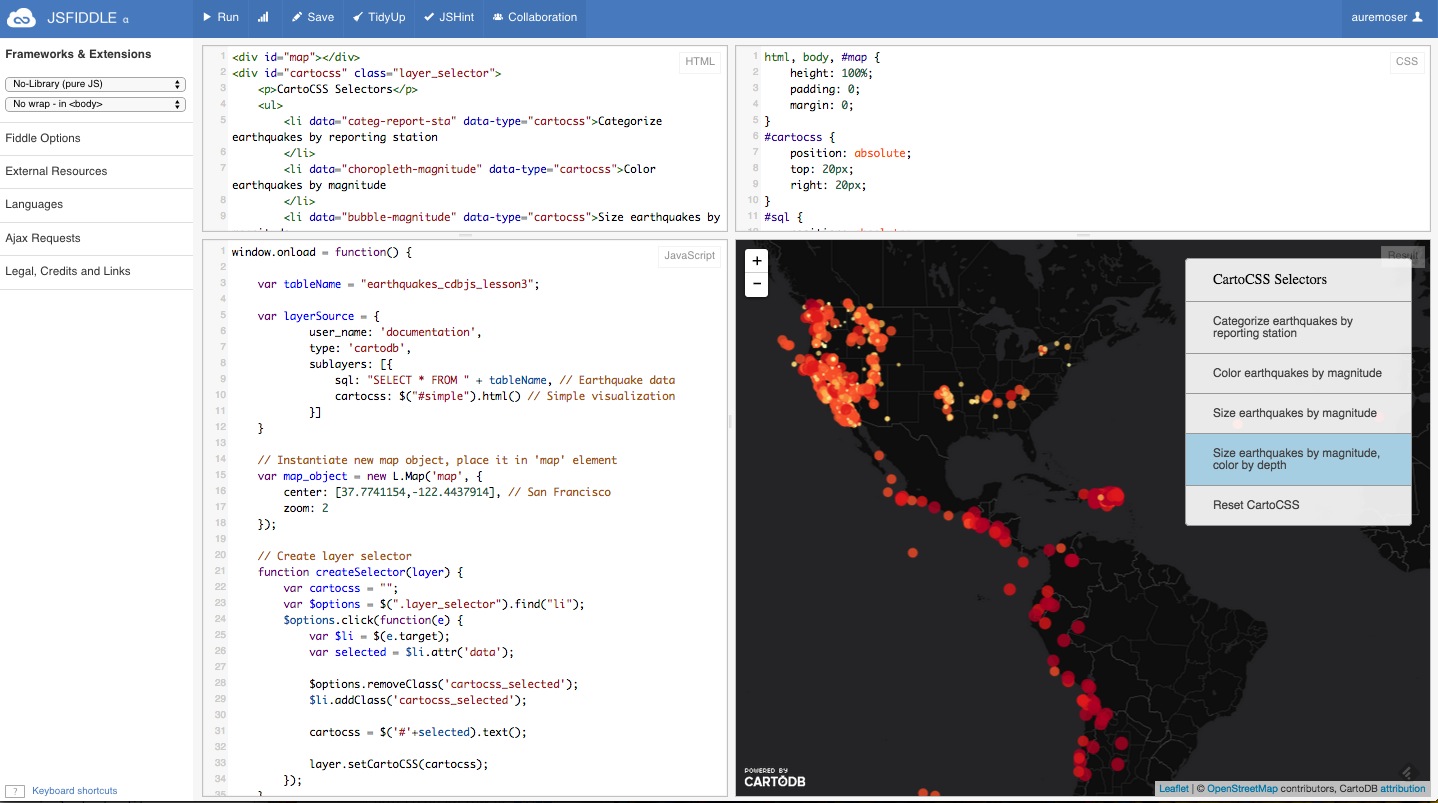Click the keyboard shortcuts question mark icon

[14, 791]
